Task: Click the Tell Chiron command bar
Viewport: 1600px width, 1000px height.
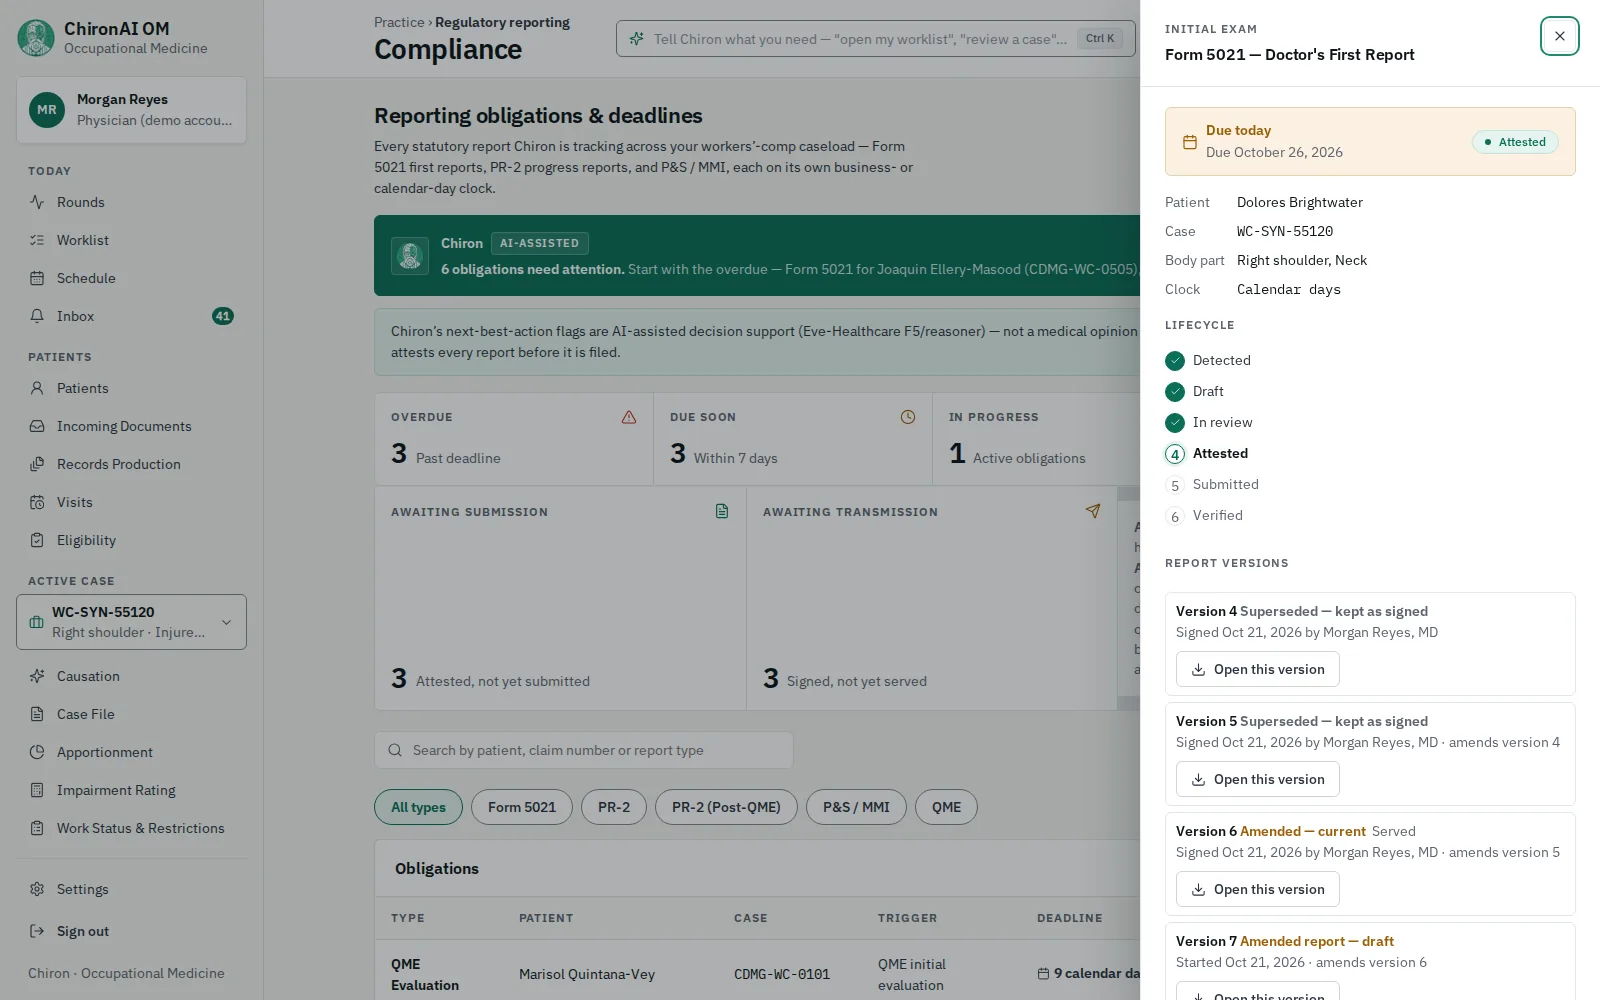Action: pyautogui.click(x=876, y=39)
